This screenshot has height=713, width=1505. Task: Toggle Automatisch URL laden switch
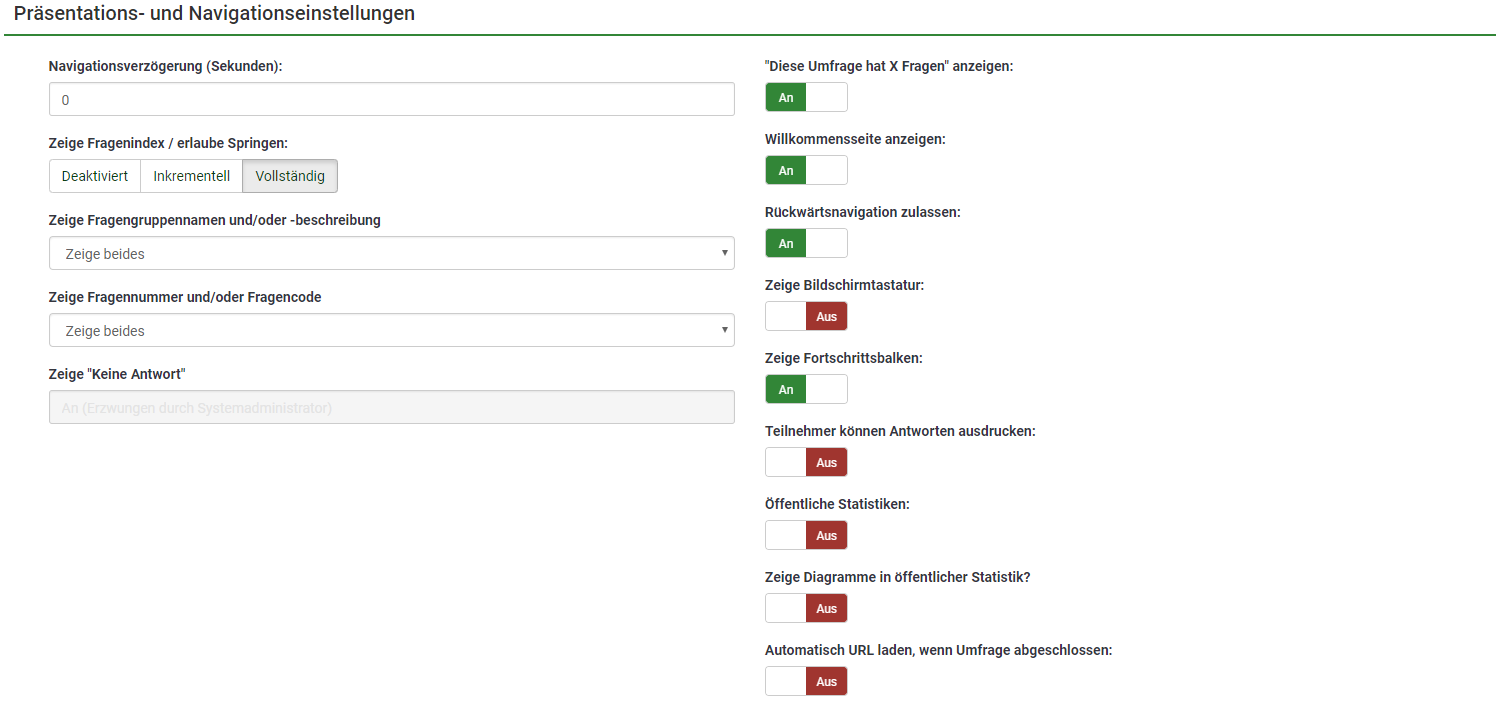click(x=806, y=681)
